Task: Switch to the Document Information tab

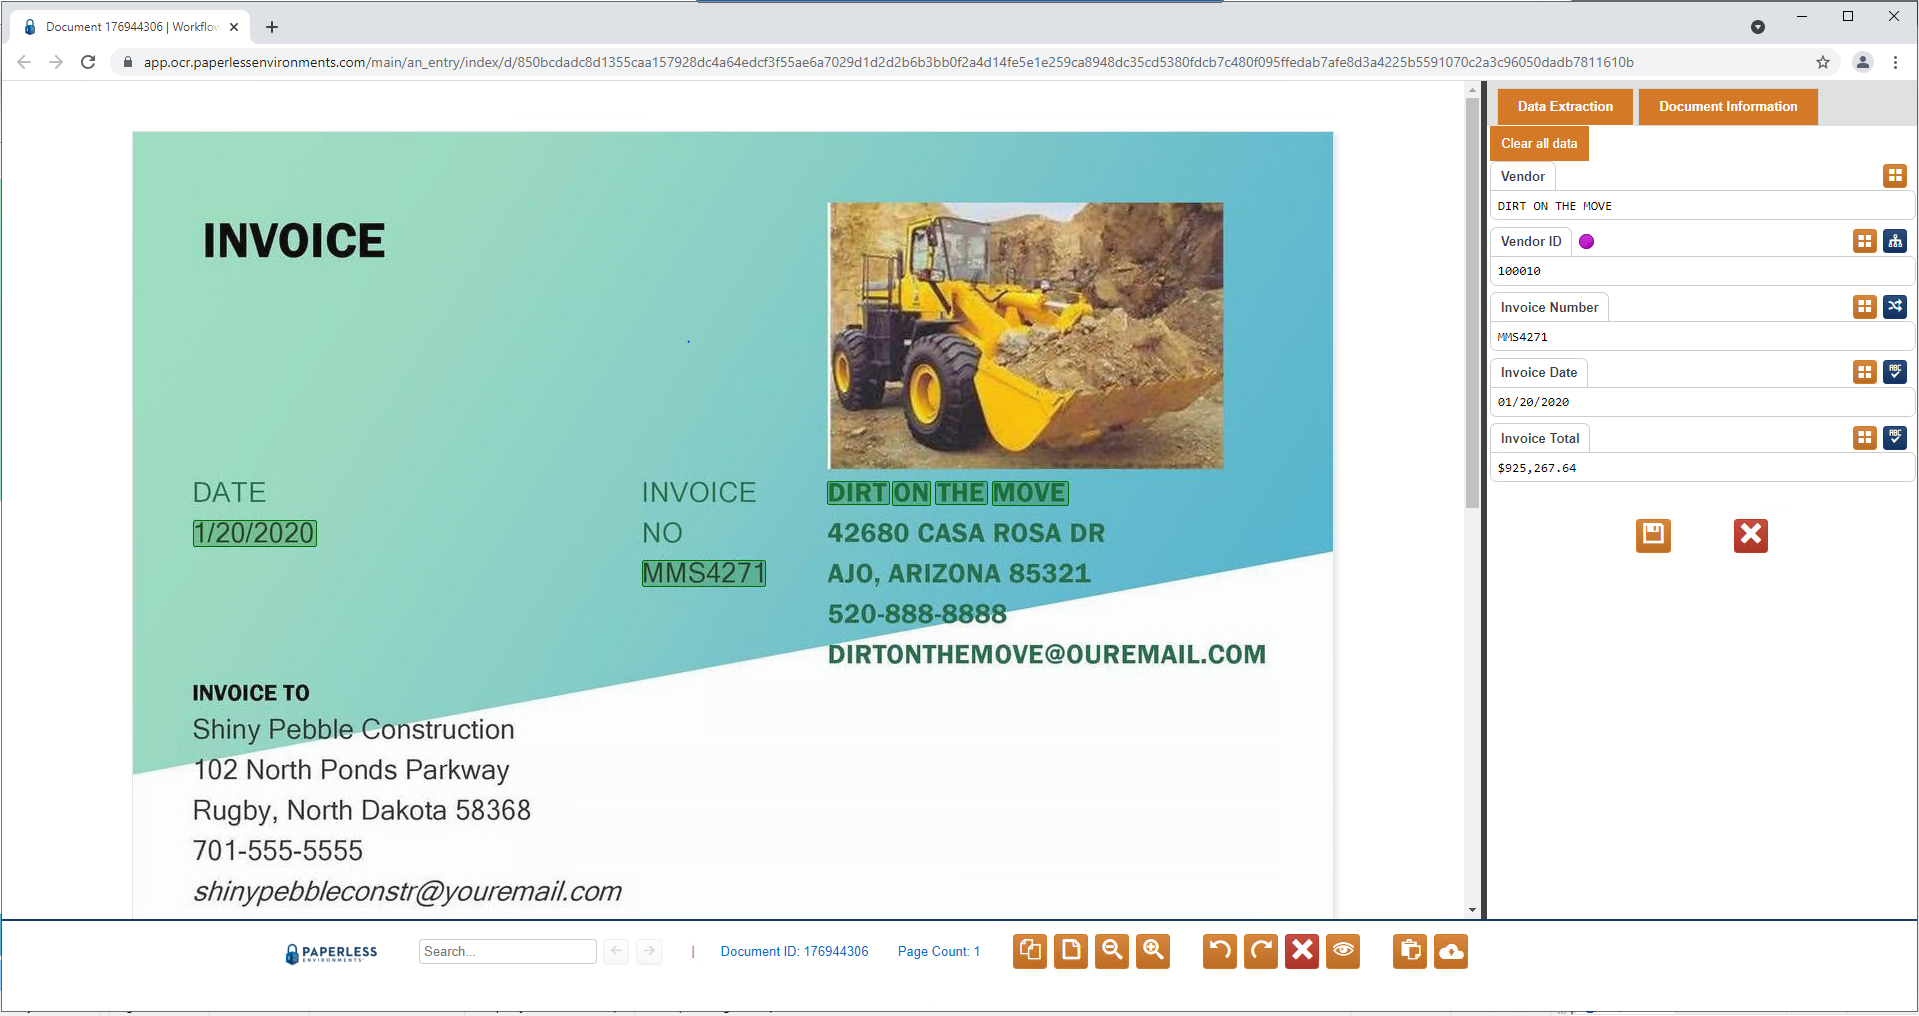Action: [x=1728, y=106]
